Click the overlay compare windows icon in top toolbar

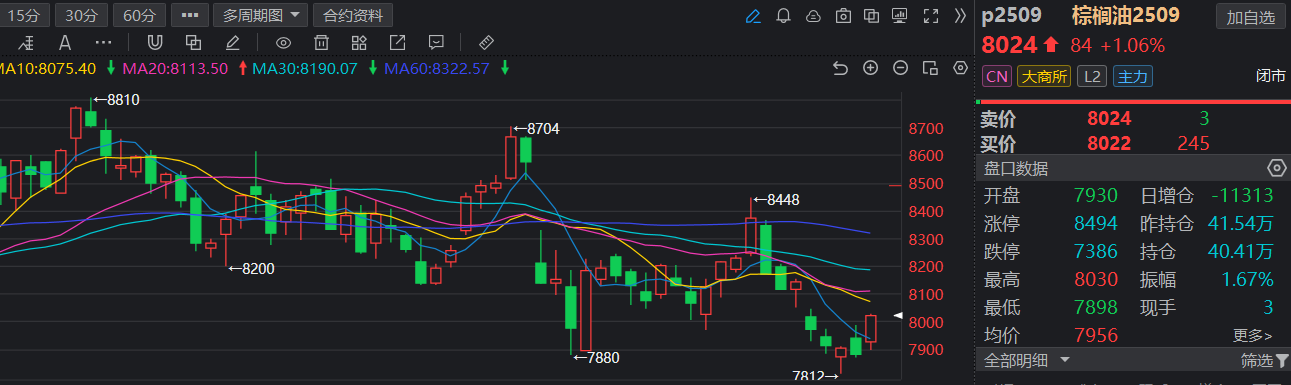(x=872, y=16)
